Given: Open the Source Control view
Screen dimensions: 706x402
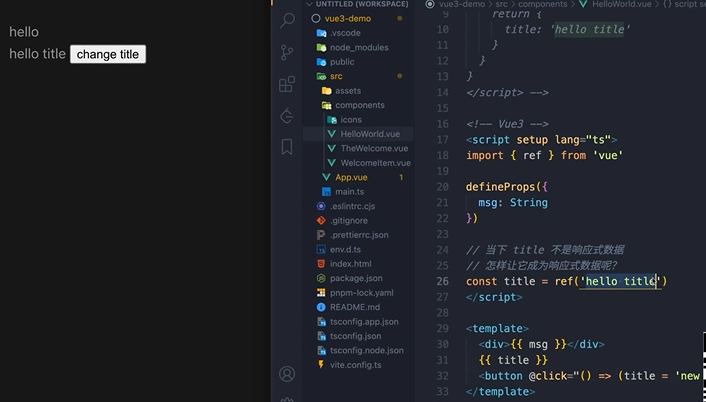Looking at the screenshot, I should (x=287, y=52).
